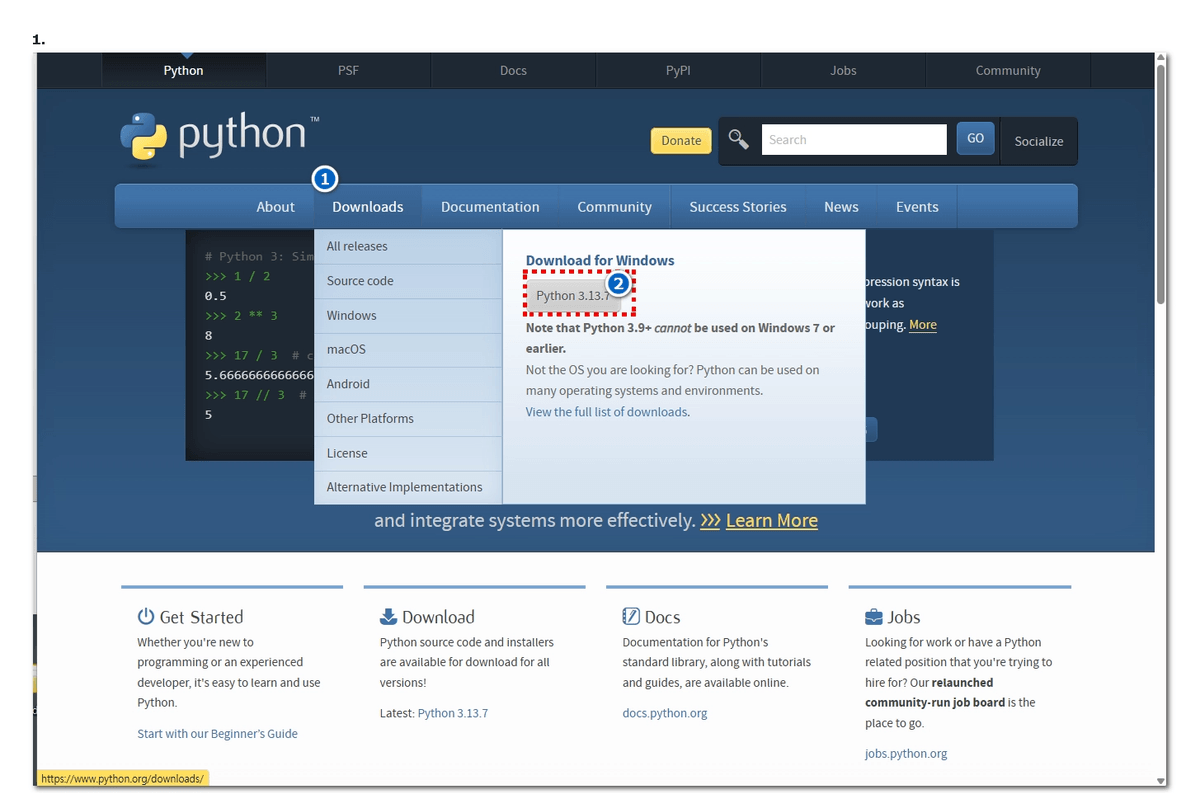Open the PSF top tab
The height and width of the screenshot is (793, 1200).
click(348, 71)
